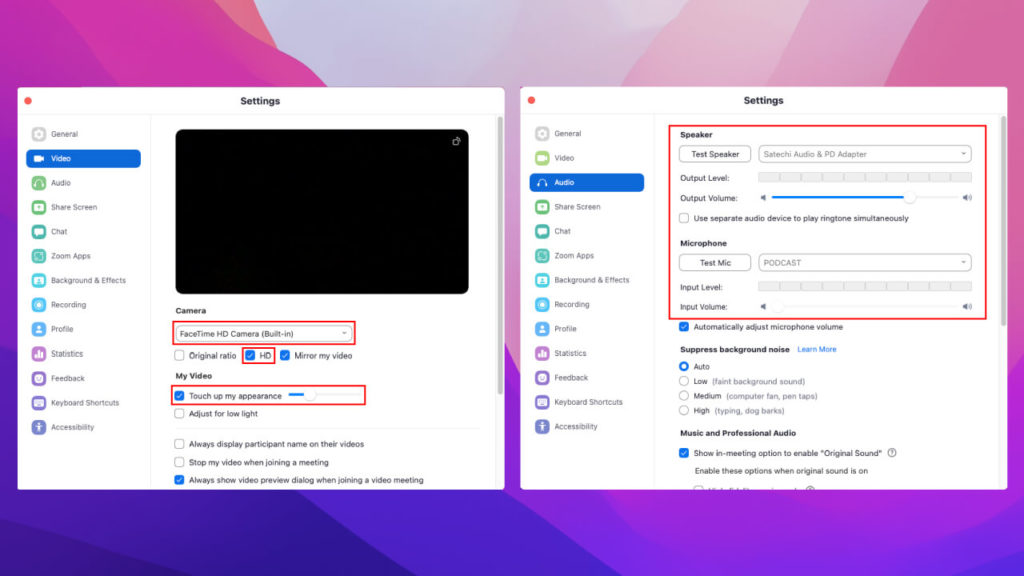This screenshot has width=1024, height=576.
Task: Click General gear icon in right Settings window
Action: (x=542, y=133)
